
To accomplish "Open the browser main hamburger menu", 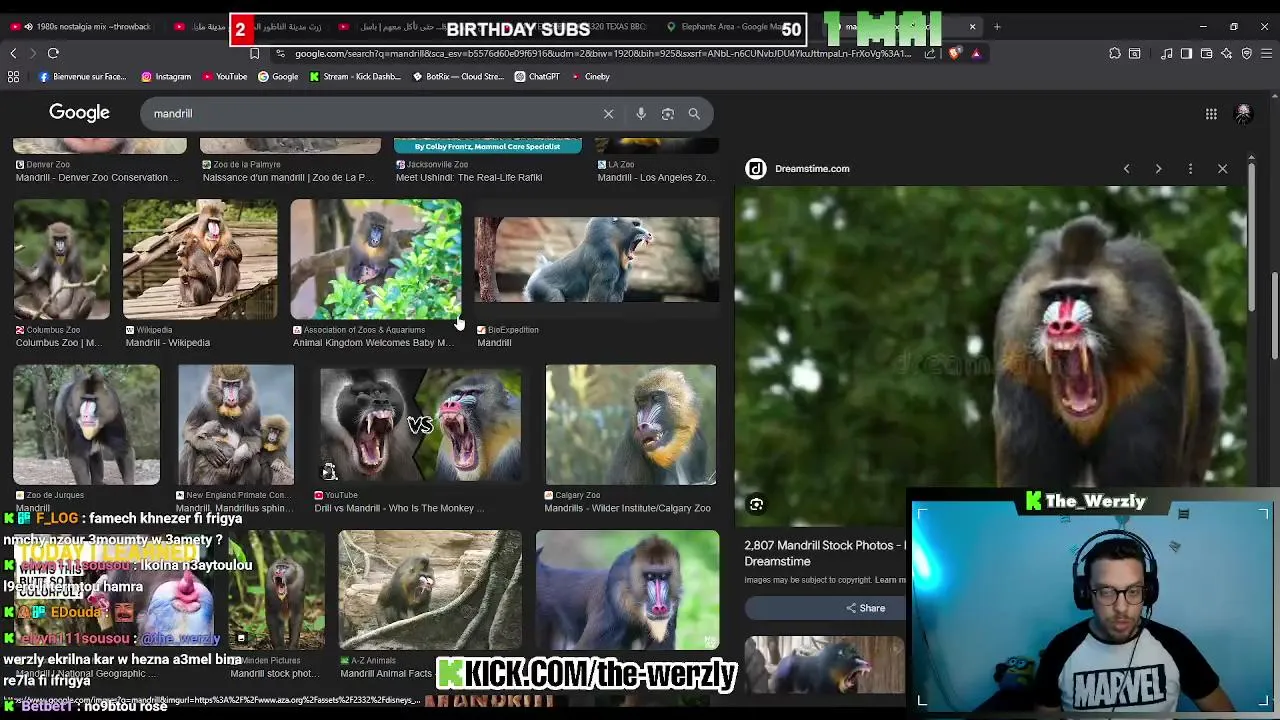I will [x=1266, y=53].
